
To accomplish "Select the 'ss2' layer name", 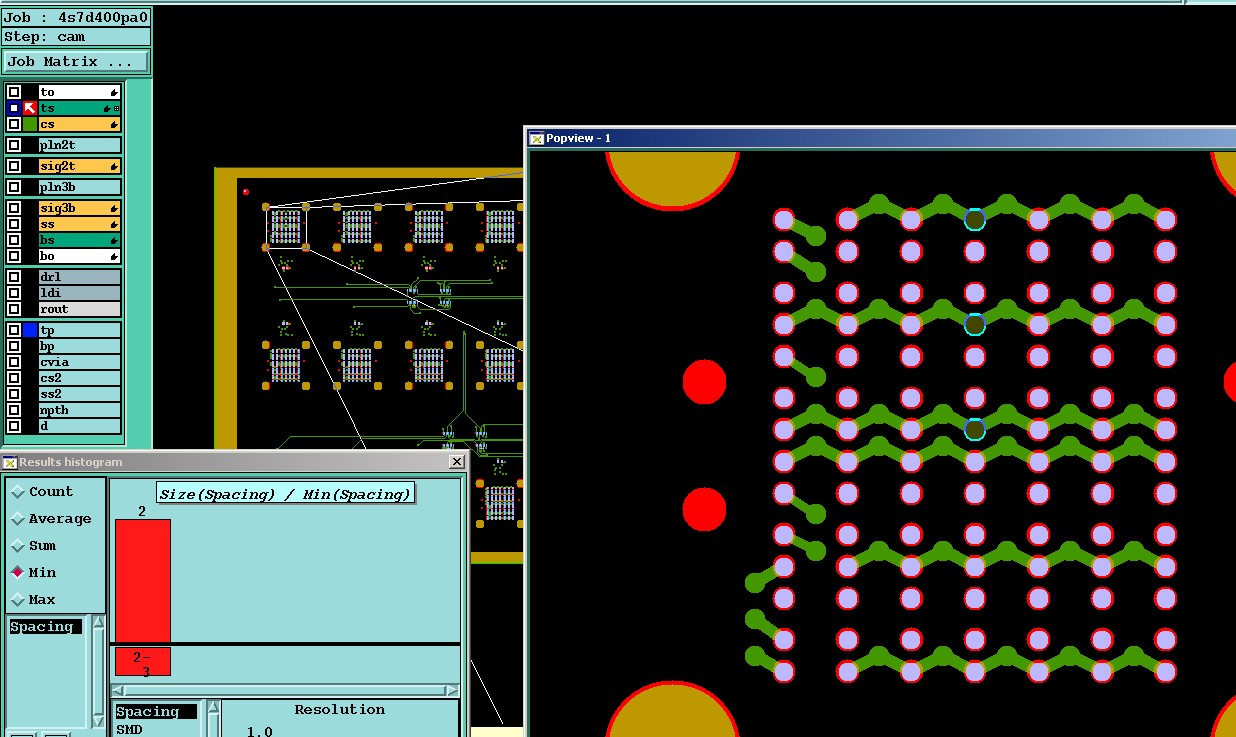I will click(x=80, y=394).
